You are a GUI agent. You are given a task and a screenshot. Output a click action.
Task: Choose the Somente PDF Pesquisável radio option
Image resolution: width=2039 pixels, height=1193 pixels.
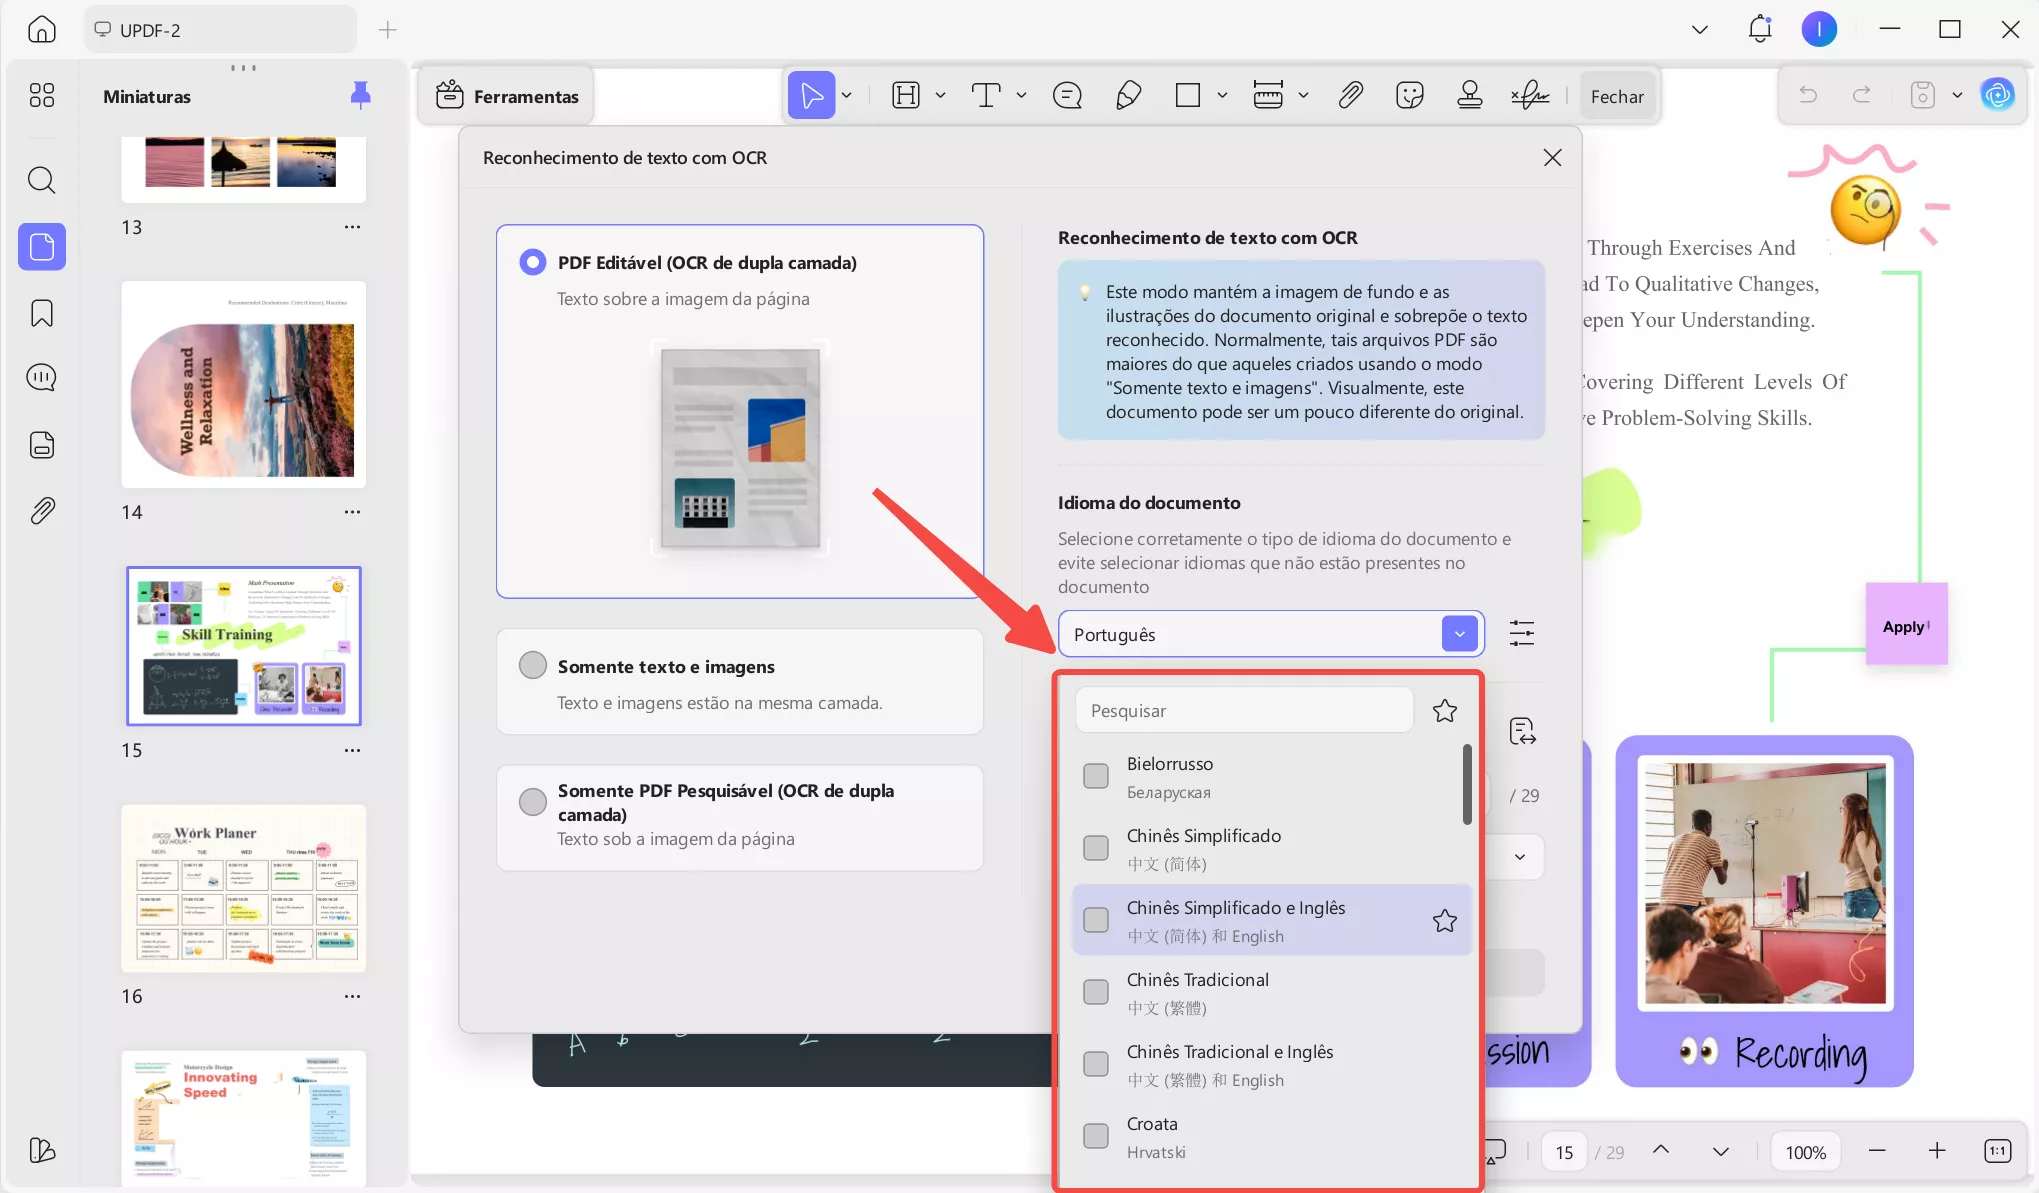(x=533, y=801)
